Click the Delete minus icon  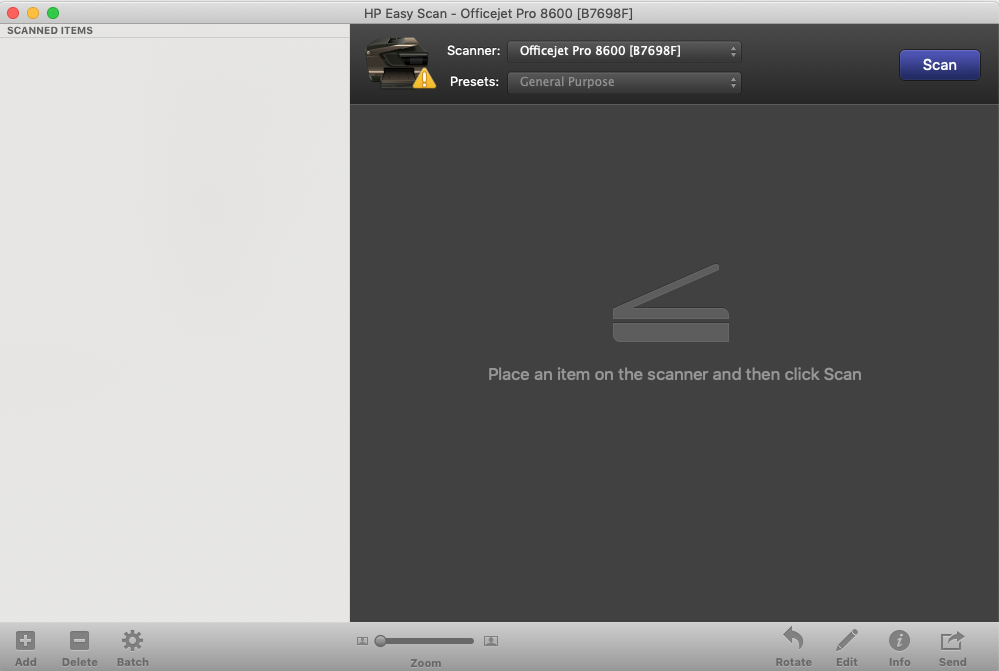click(80, 640)
